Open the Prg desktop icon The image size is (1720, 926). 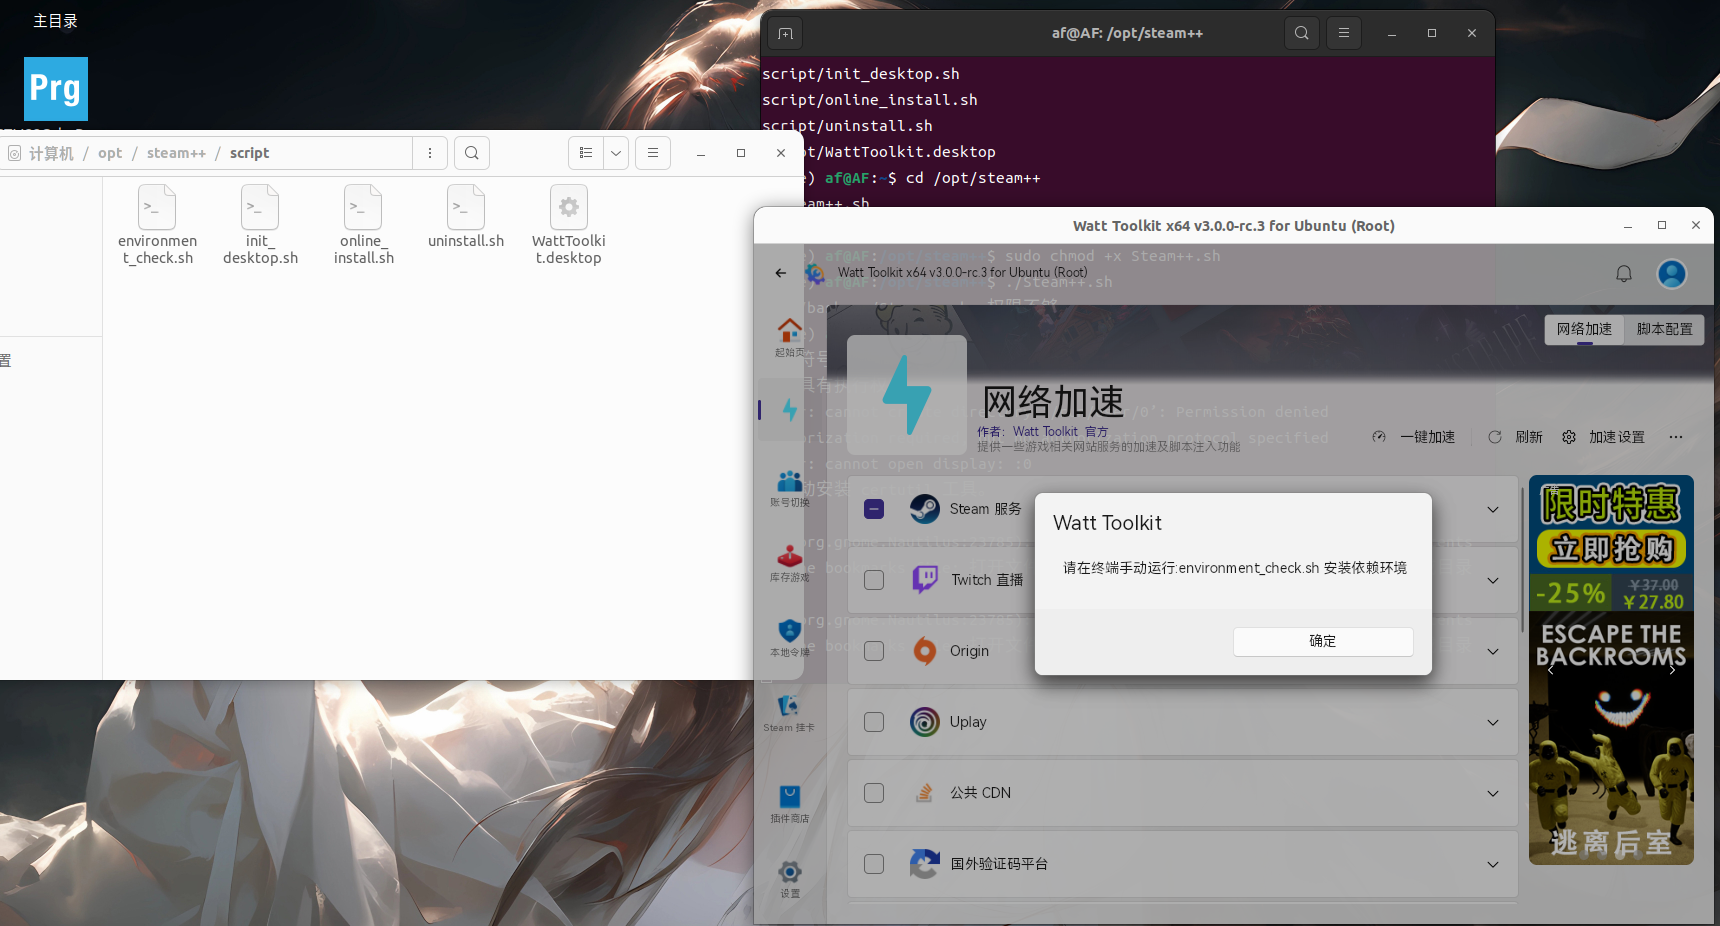click(56, 89)
